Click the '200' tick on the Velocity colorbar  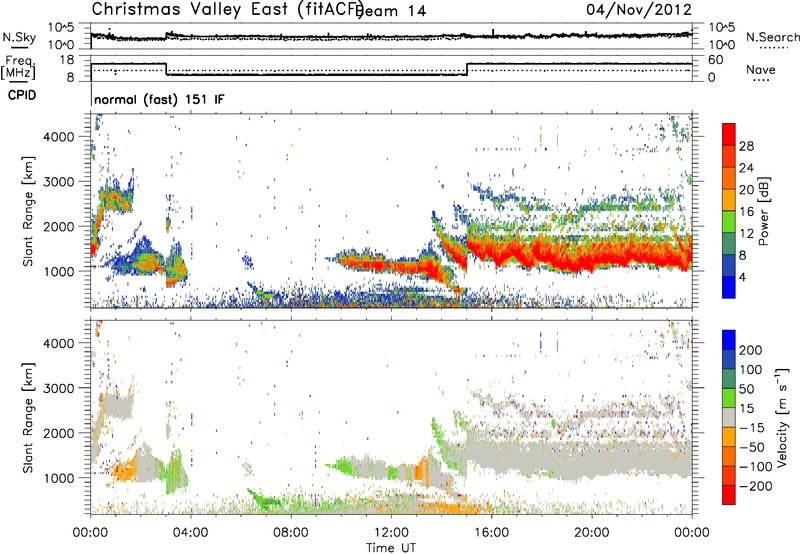(x=751, y=350)
